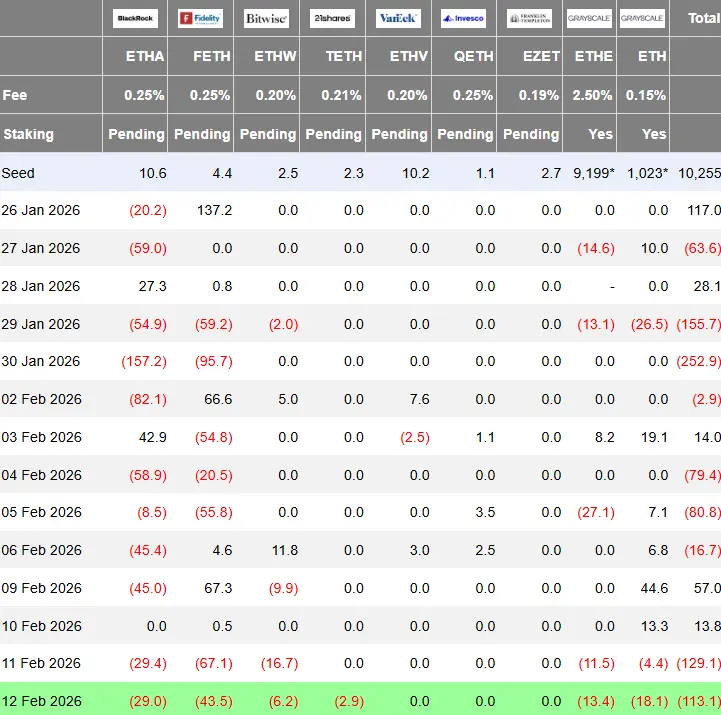721x715 pixels.
Task: Click the Grayscale logo above ETHE
Action: tap(590, 18)
